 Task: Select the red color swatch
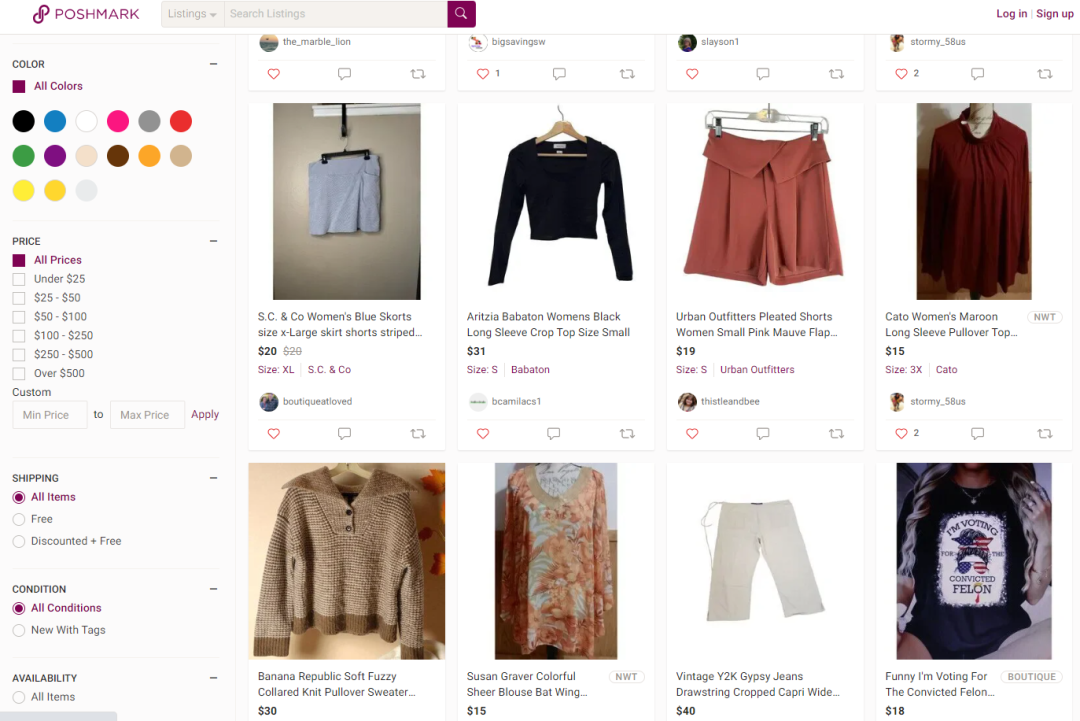pyautogui.click(x=181, y=120)
